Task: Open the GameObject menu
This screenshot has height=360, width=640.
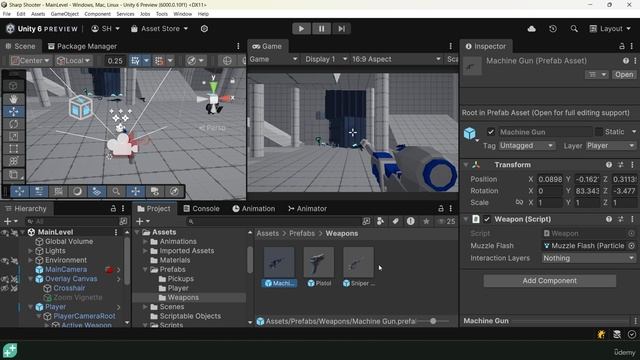Action: 64,14
